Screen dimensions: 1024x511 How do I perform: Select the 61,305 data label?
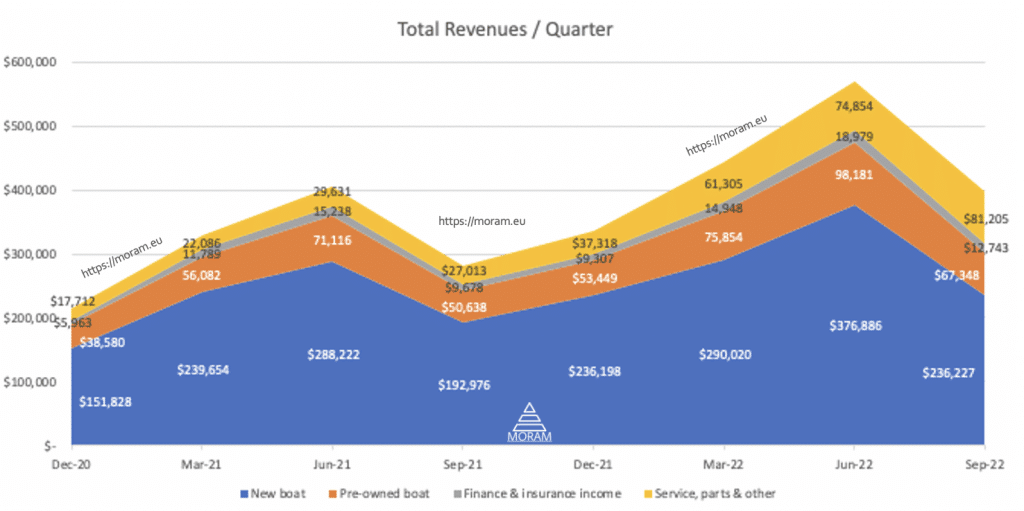tap(724, 184)
